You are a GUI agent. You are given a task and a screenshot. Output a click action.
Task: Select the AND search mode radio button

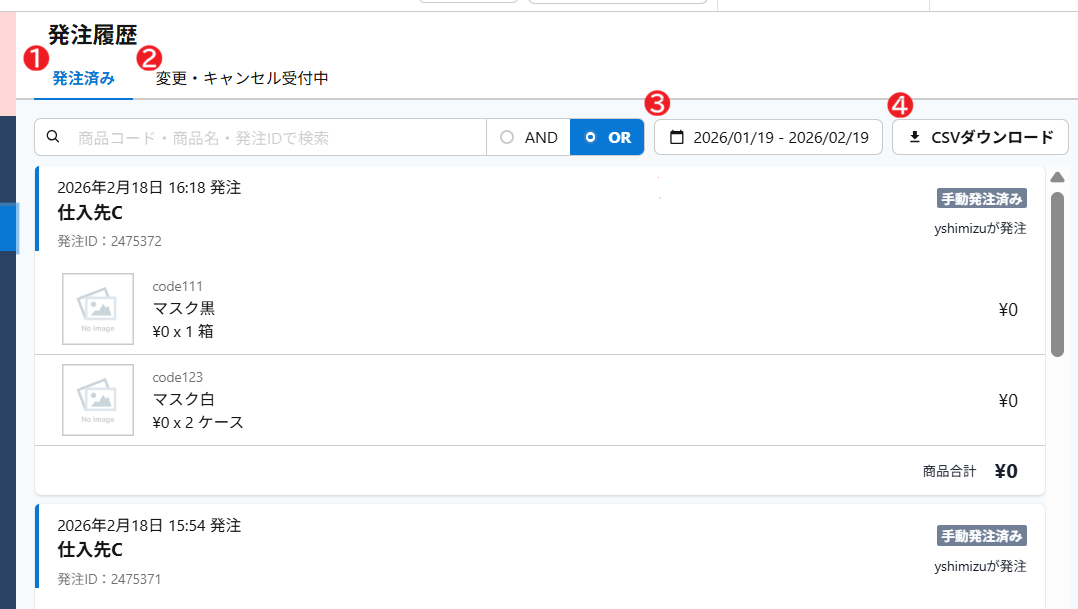[507, 137]
